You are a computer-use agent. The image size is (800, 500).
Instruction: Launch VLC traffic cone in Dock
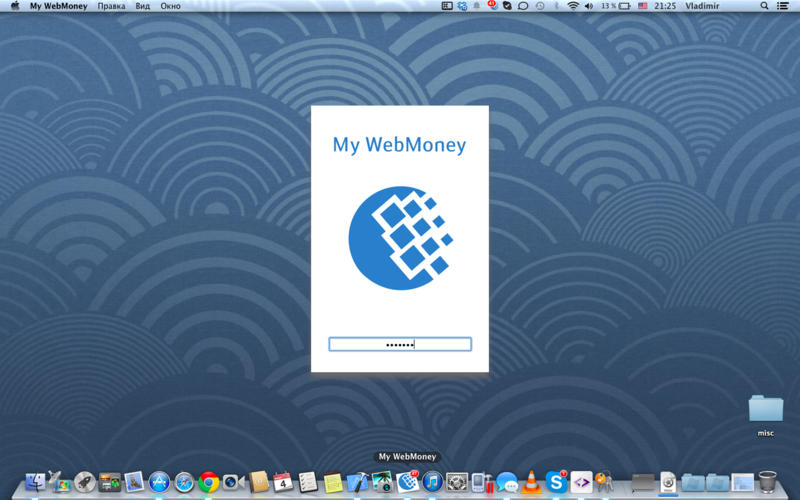pos(531,482)
